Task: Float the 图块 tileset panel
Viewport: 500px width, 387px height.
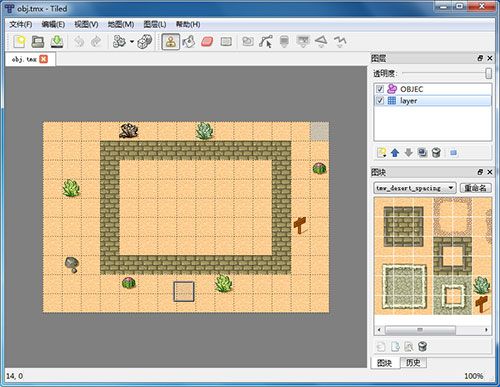Action: [480, 172]
